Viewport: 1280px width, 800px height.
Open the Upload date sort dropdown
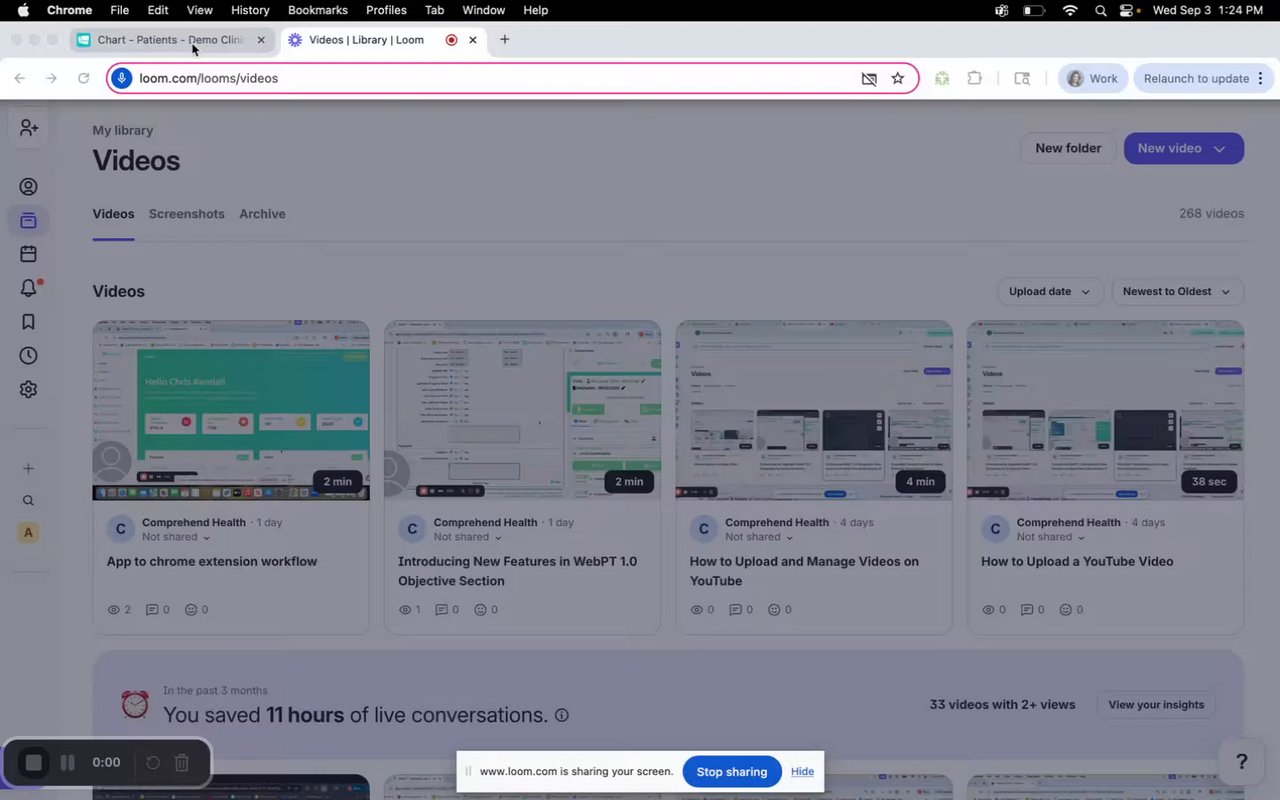[x=1050, y=292]
